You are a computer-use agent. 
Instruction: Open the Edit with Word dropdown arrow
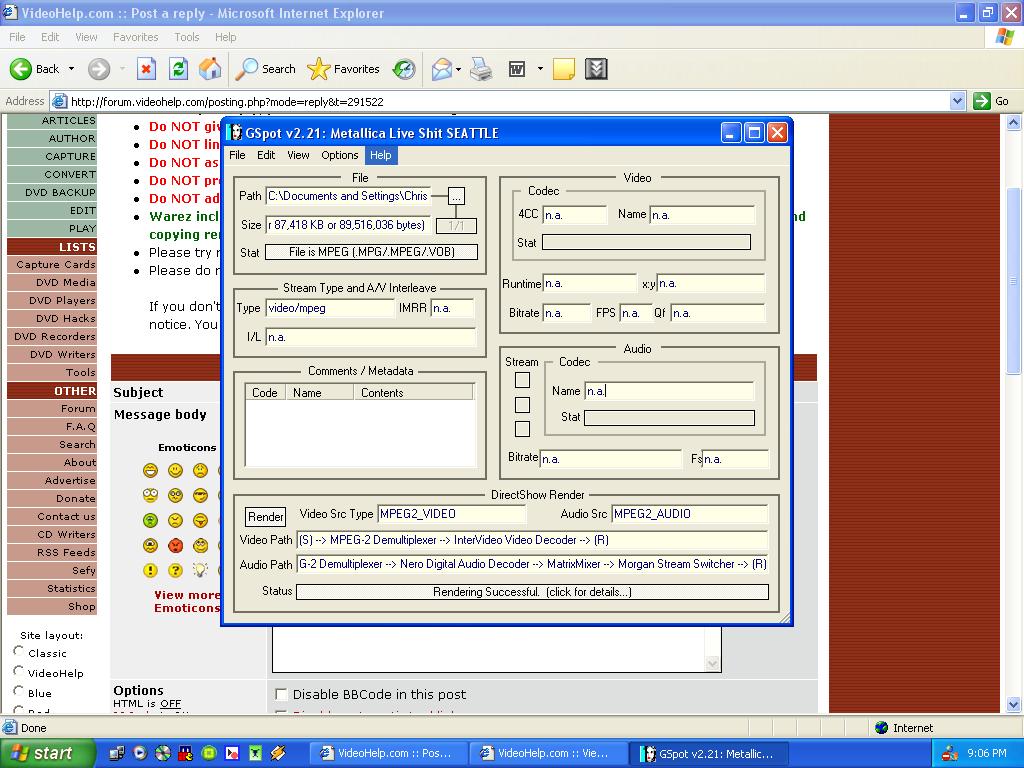[540, 69]
